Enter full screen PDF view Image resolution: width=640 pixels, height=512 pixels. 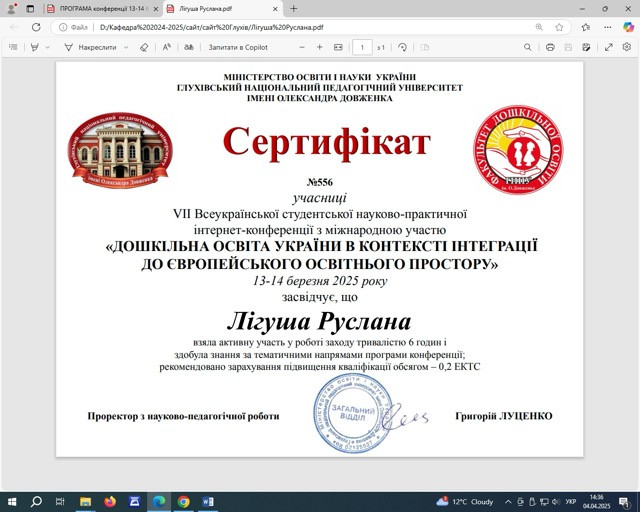[x=606, y=47]
